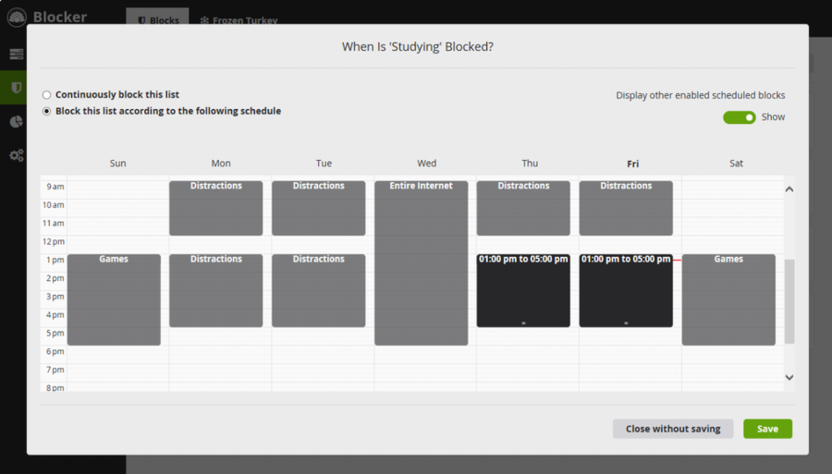The width and height of the screenshot is (832, 474).
Task: Click the schedule vertical scrollbar thumb
Action: click(x=790, y=301)
